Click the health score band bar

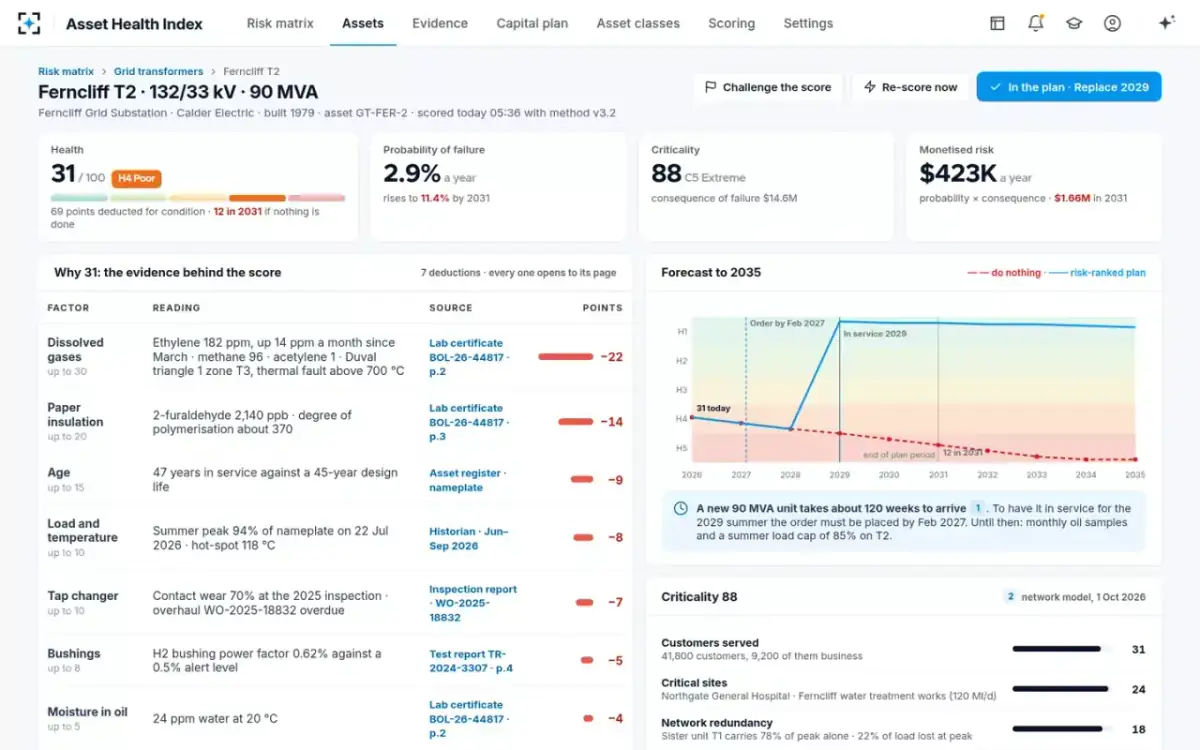click(x=198, y=198)
